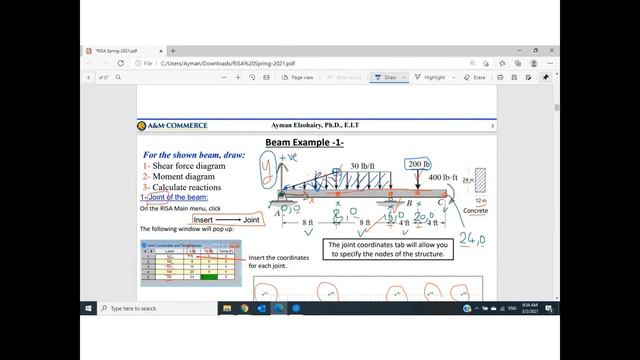Click the vertical scrollbar thumb of the PDF

click(557, 108)
